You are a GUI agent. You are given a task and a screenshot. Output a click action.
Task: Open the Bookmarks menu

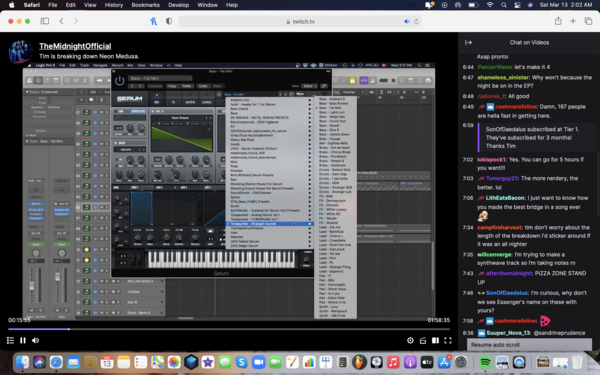tap(145, 5)
